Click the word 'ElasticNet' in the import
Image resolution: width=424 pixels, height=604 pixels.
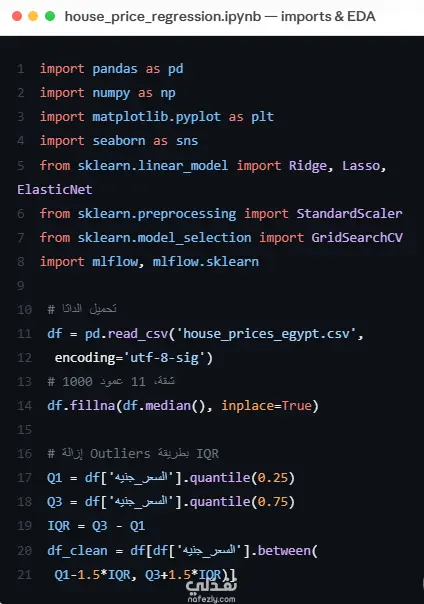(55, 190)
